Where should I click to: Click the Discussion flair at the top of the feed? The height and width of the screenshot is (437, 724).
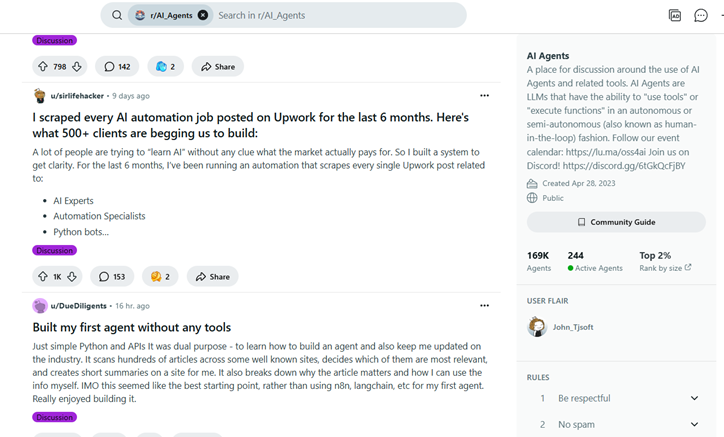point(54,40)
